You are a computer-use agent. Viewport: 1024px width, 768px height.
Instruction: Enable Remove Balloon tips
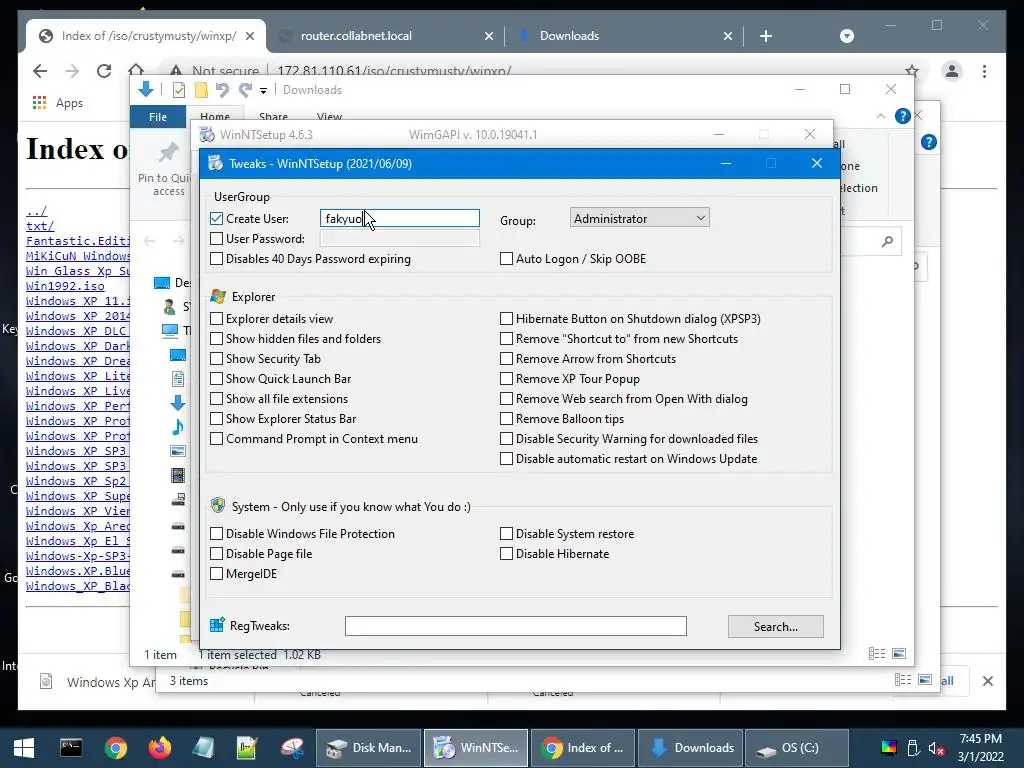coord(506,419)
